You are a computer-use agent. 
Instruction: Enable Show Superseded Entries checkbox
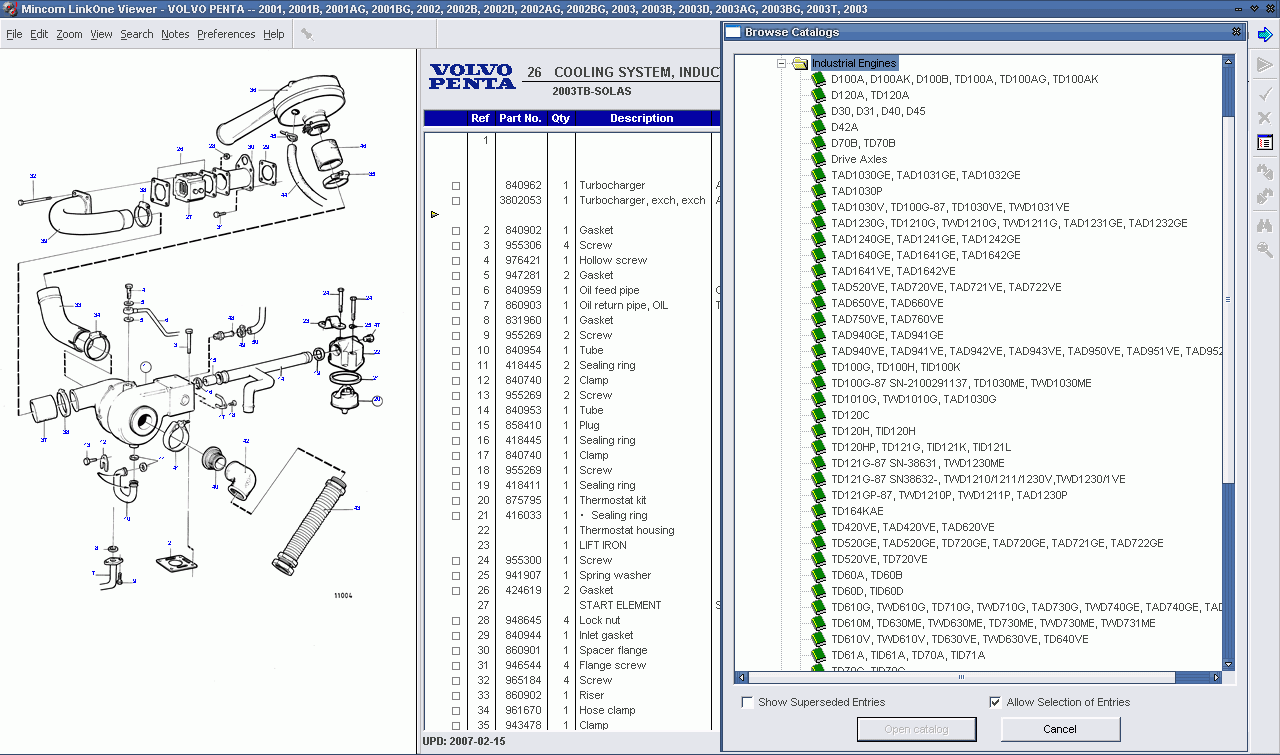[x=748, y=702]
